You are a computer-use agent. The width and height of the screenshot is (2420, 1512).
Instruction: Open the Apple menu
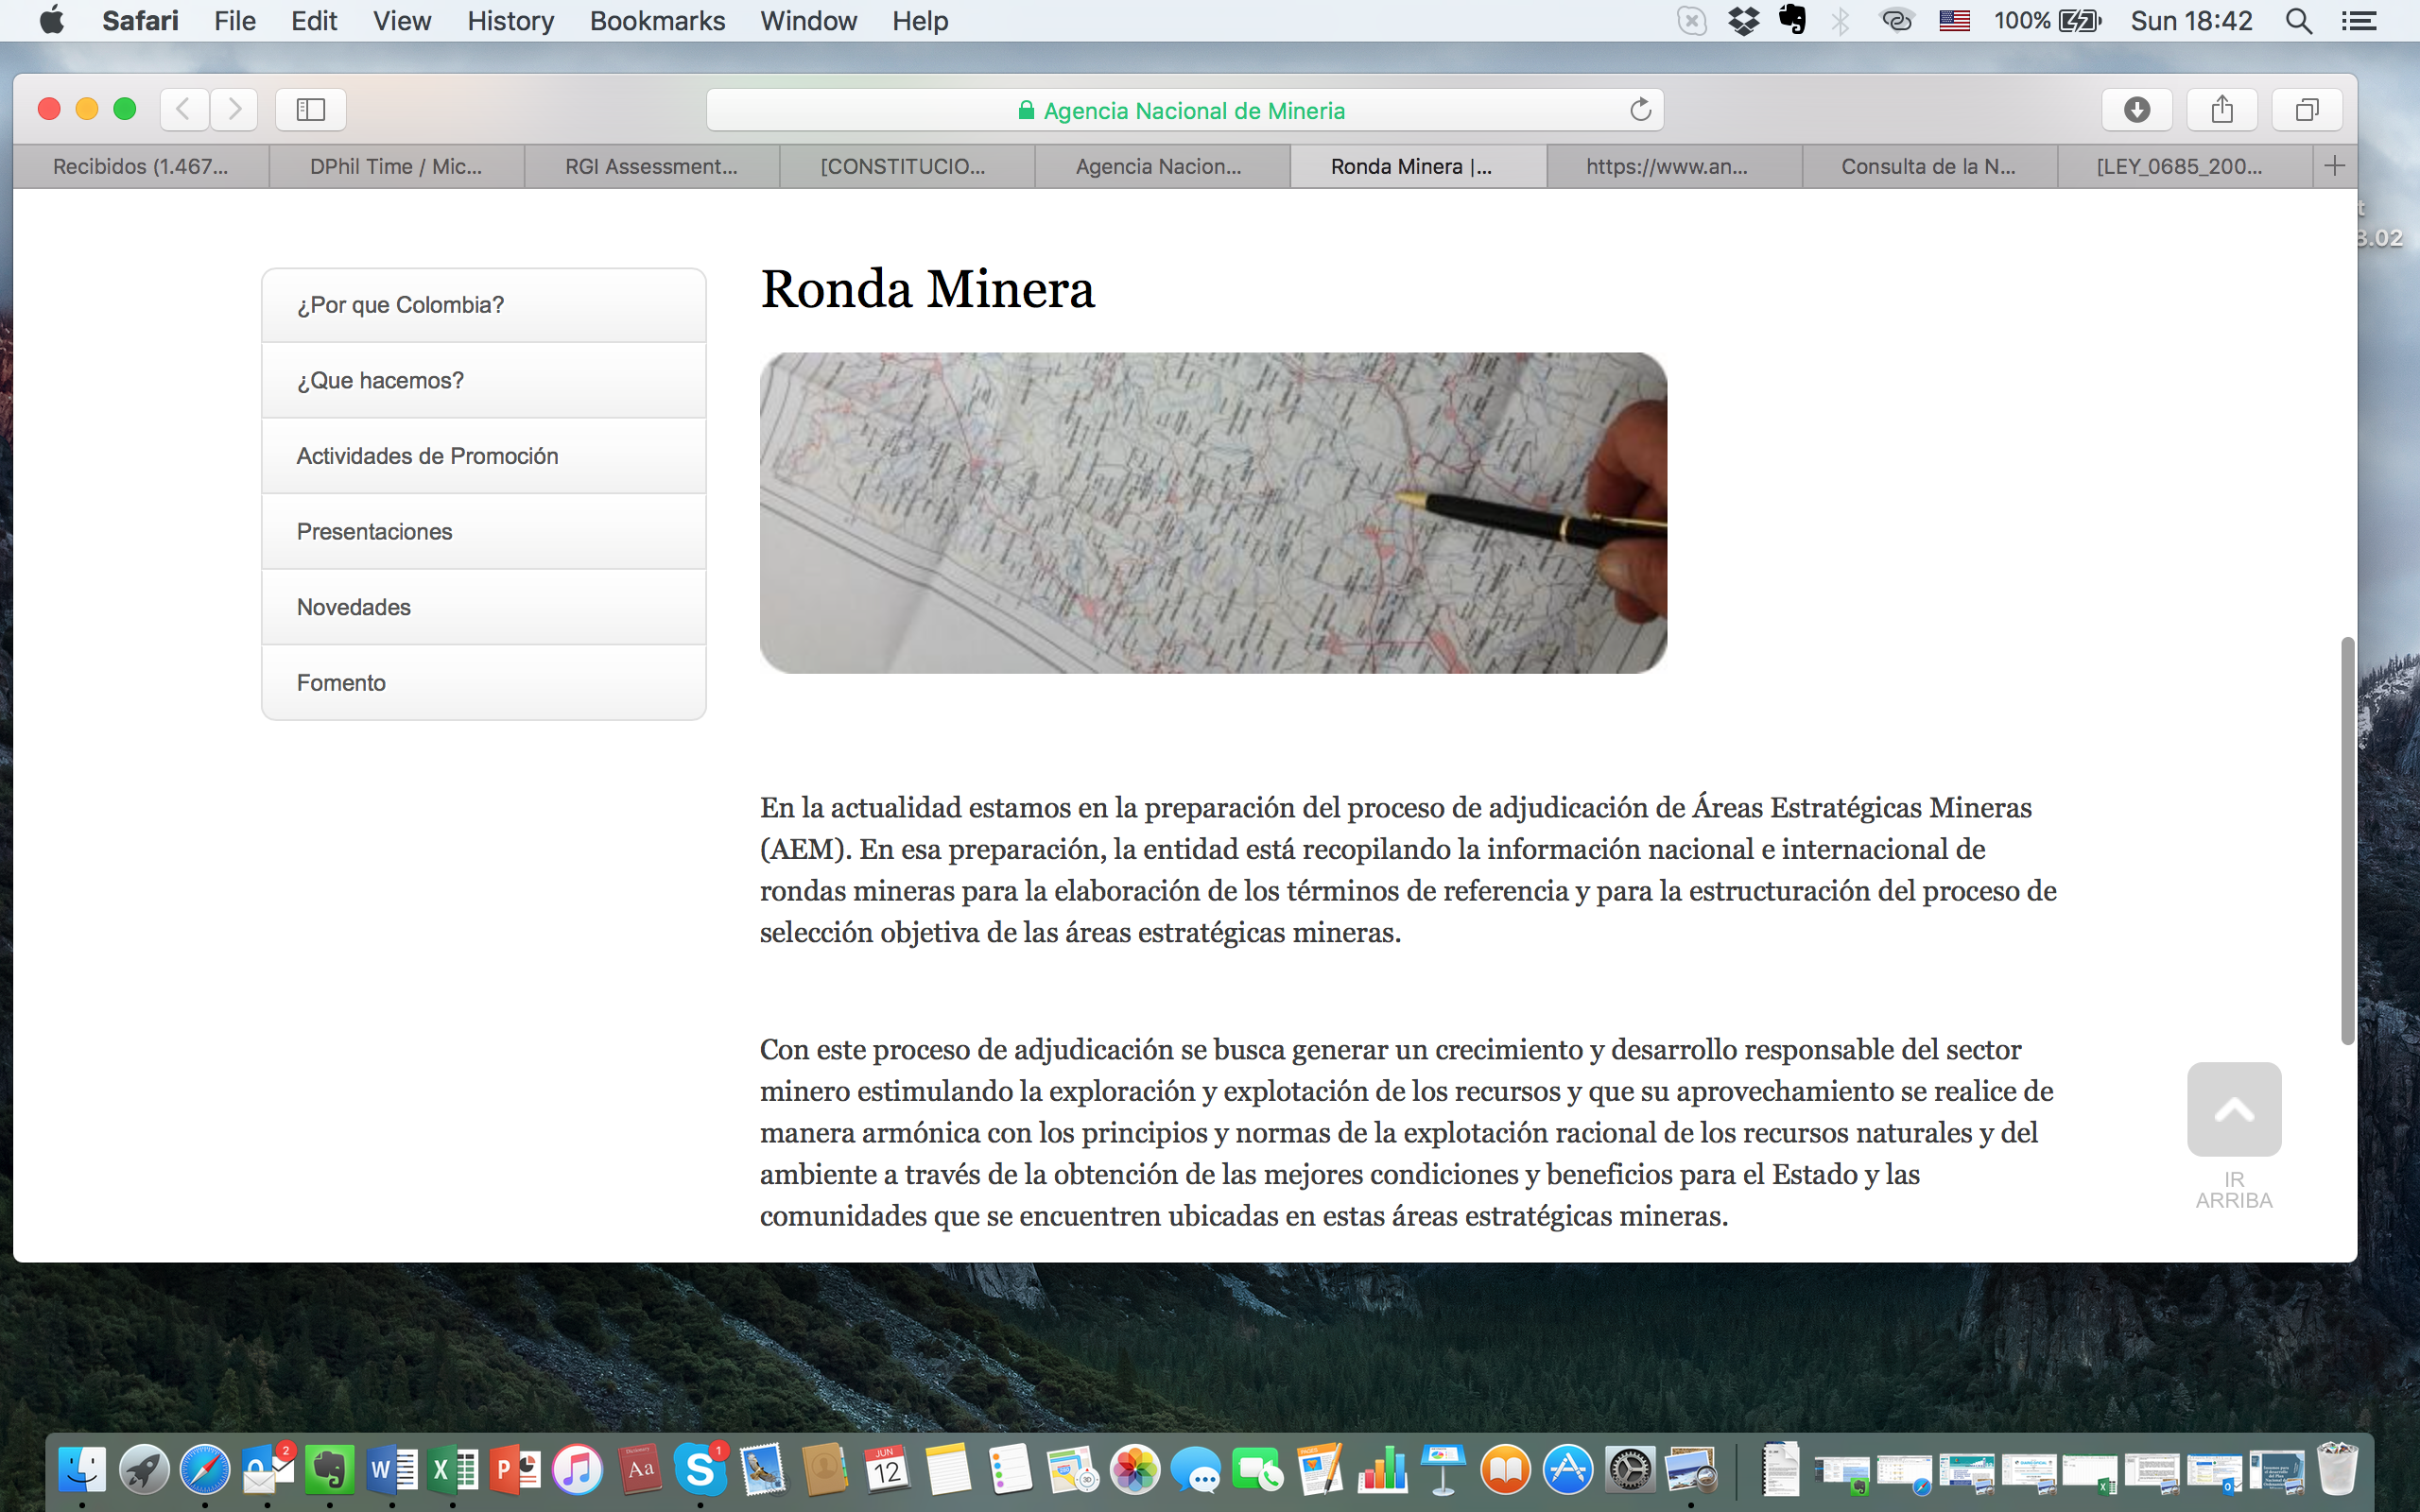[52, 20]
